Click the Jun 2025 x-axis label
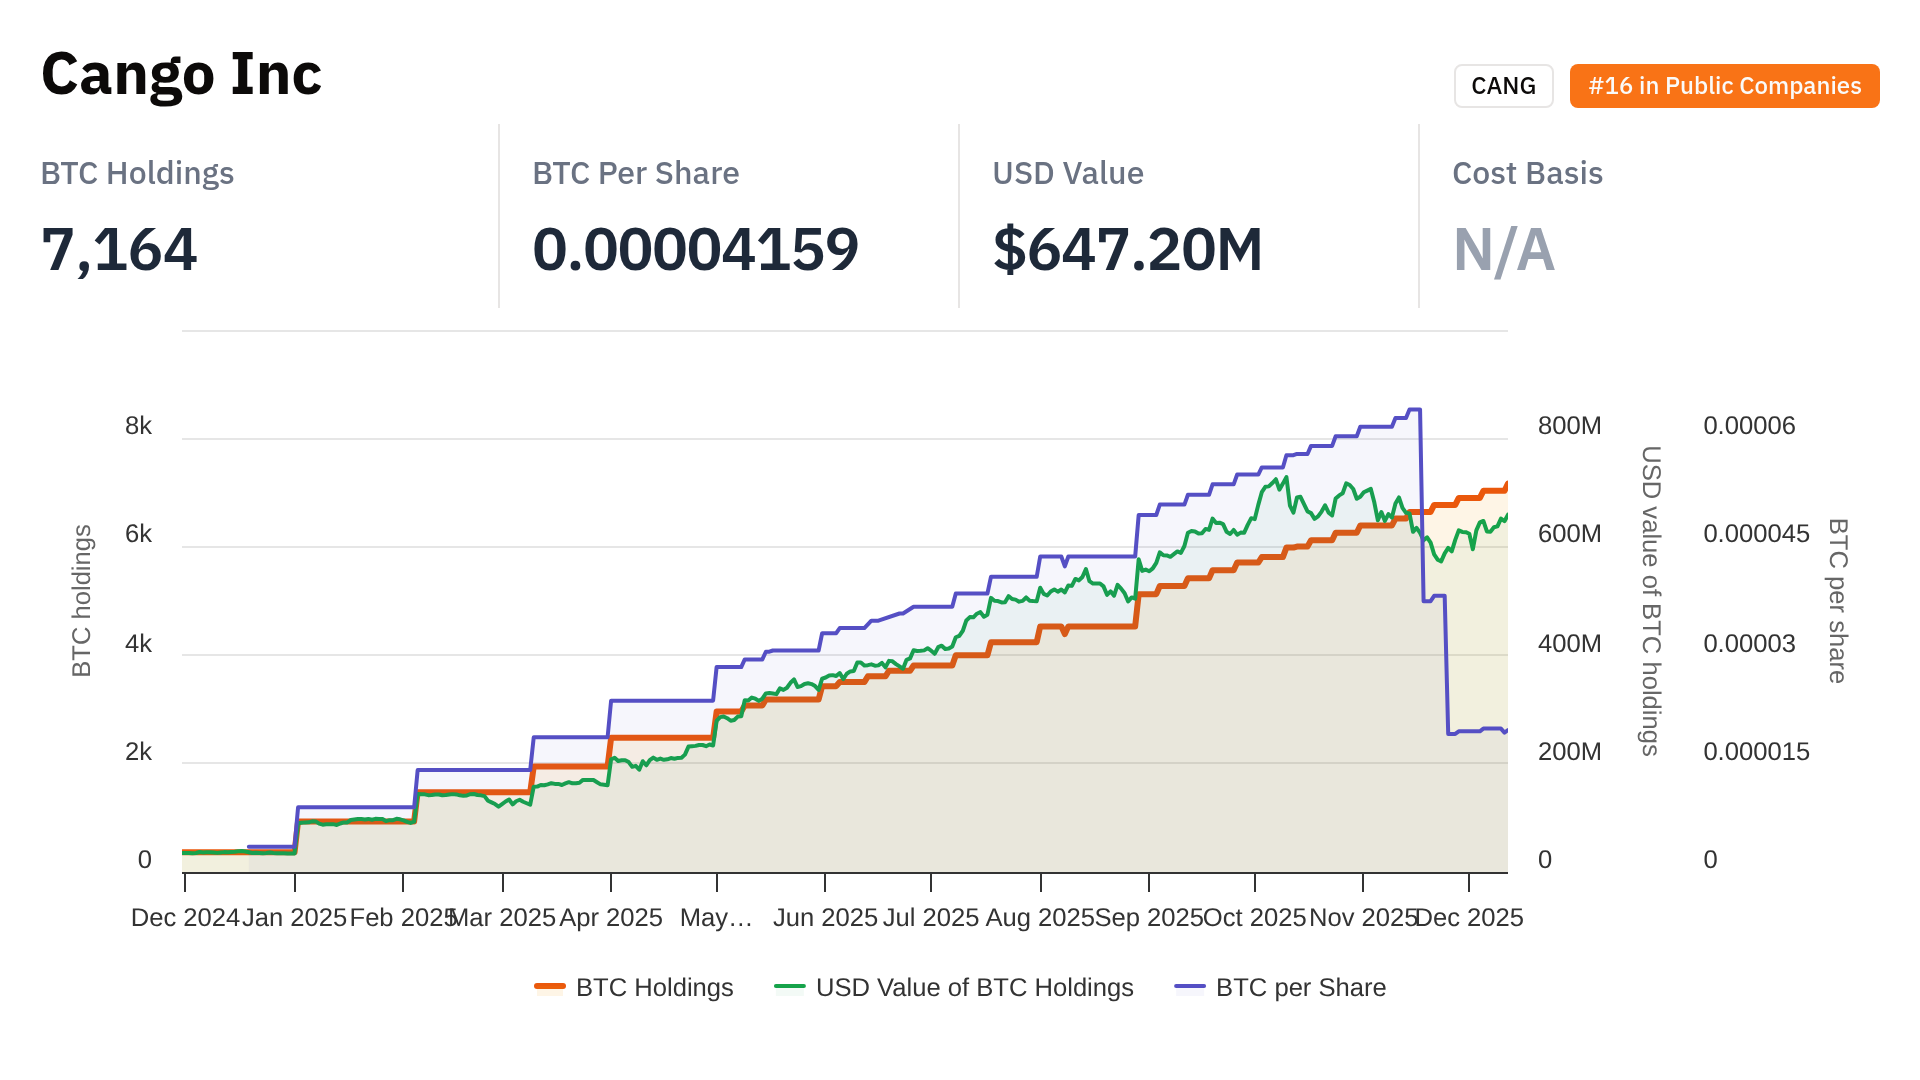The height and width of the screenshot is (1080, 1920). (825, 918)
